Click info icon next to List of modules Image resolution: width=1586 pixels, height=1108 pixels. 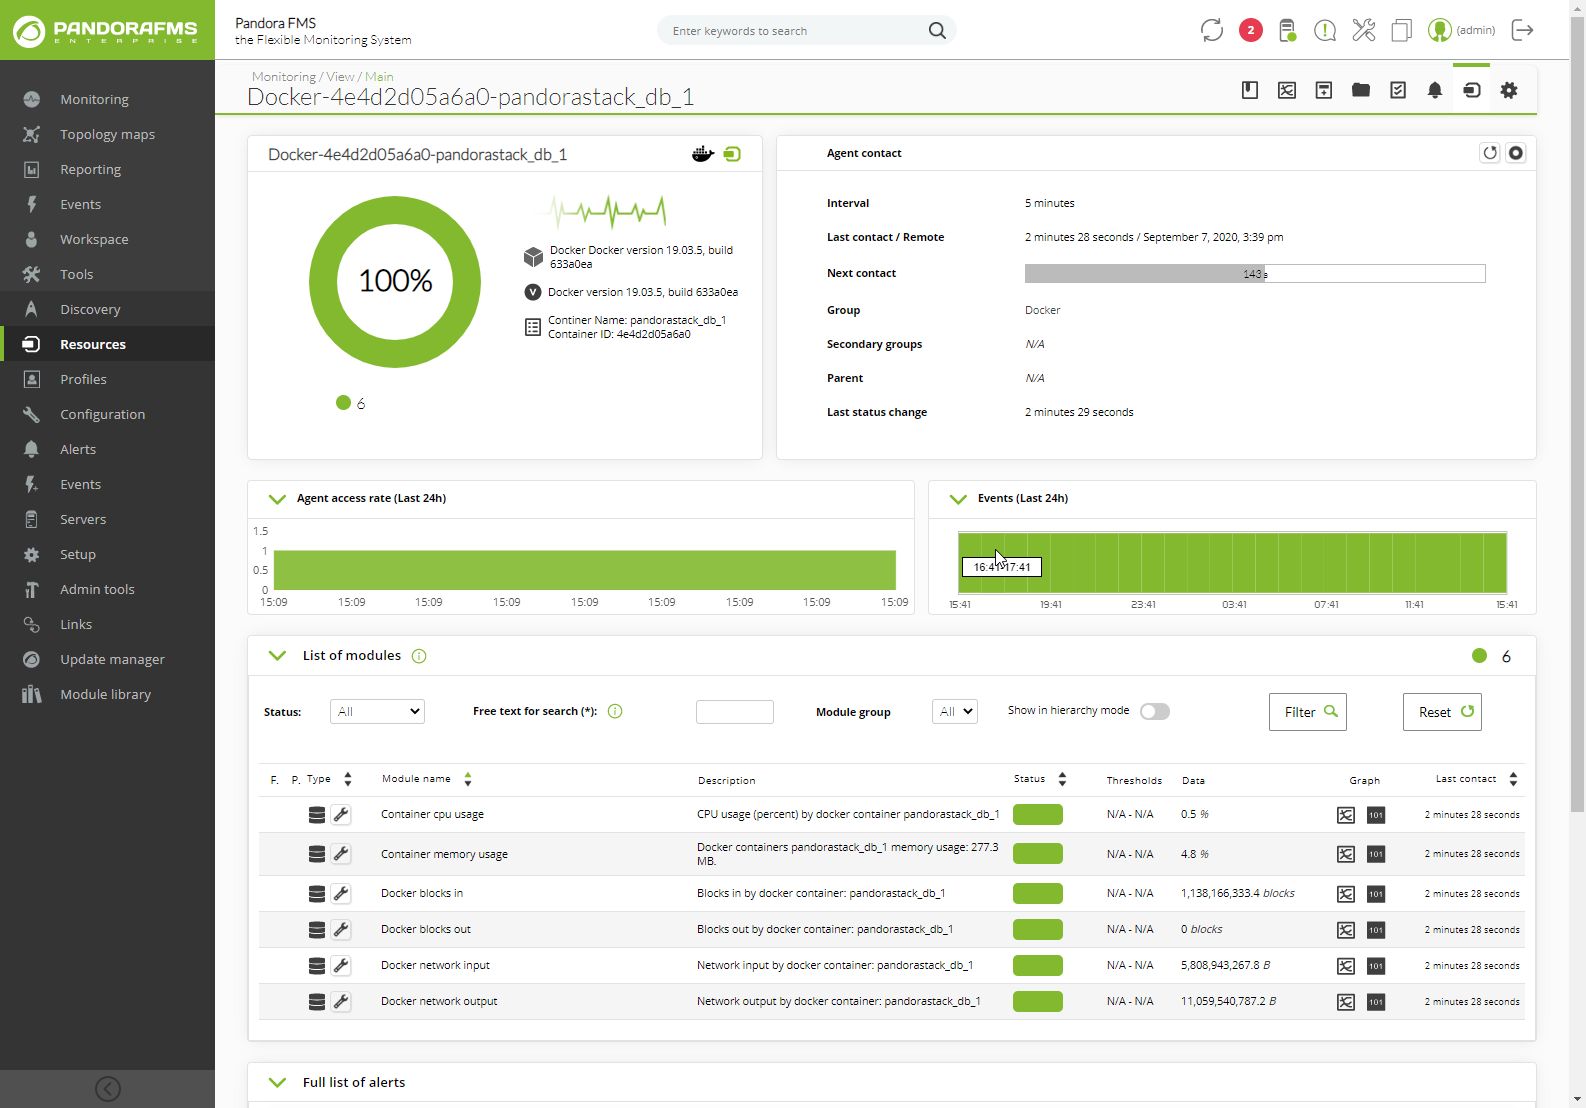(x=419, y=656)
